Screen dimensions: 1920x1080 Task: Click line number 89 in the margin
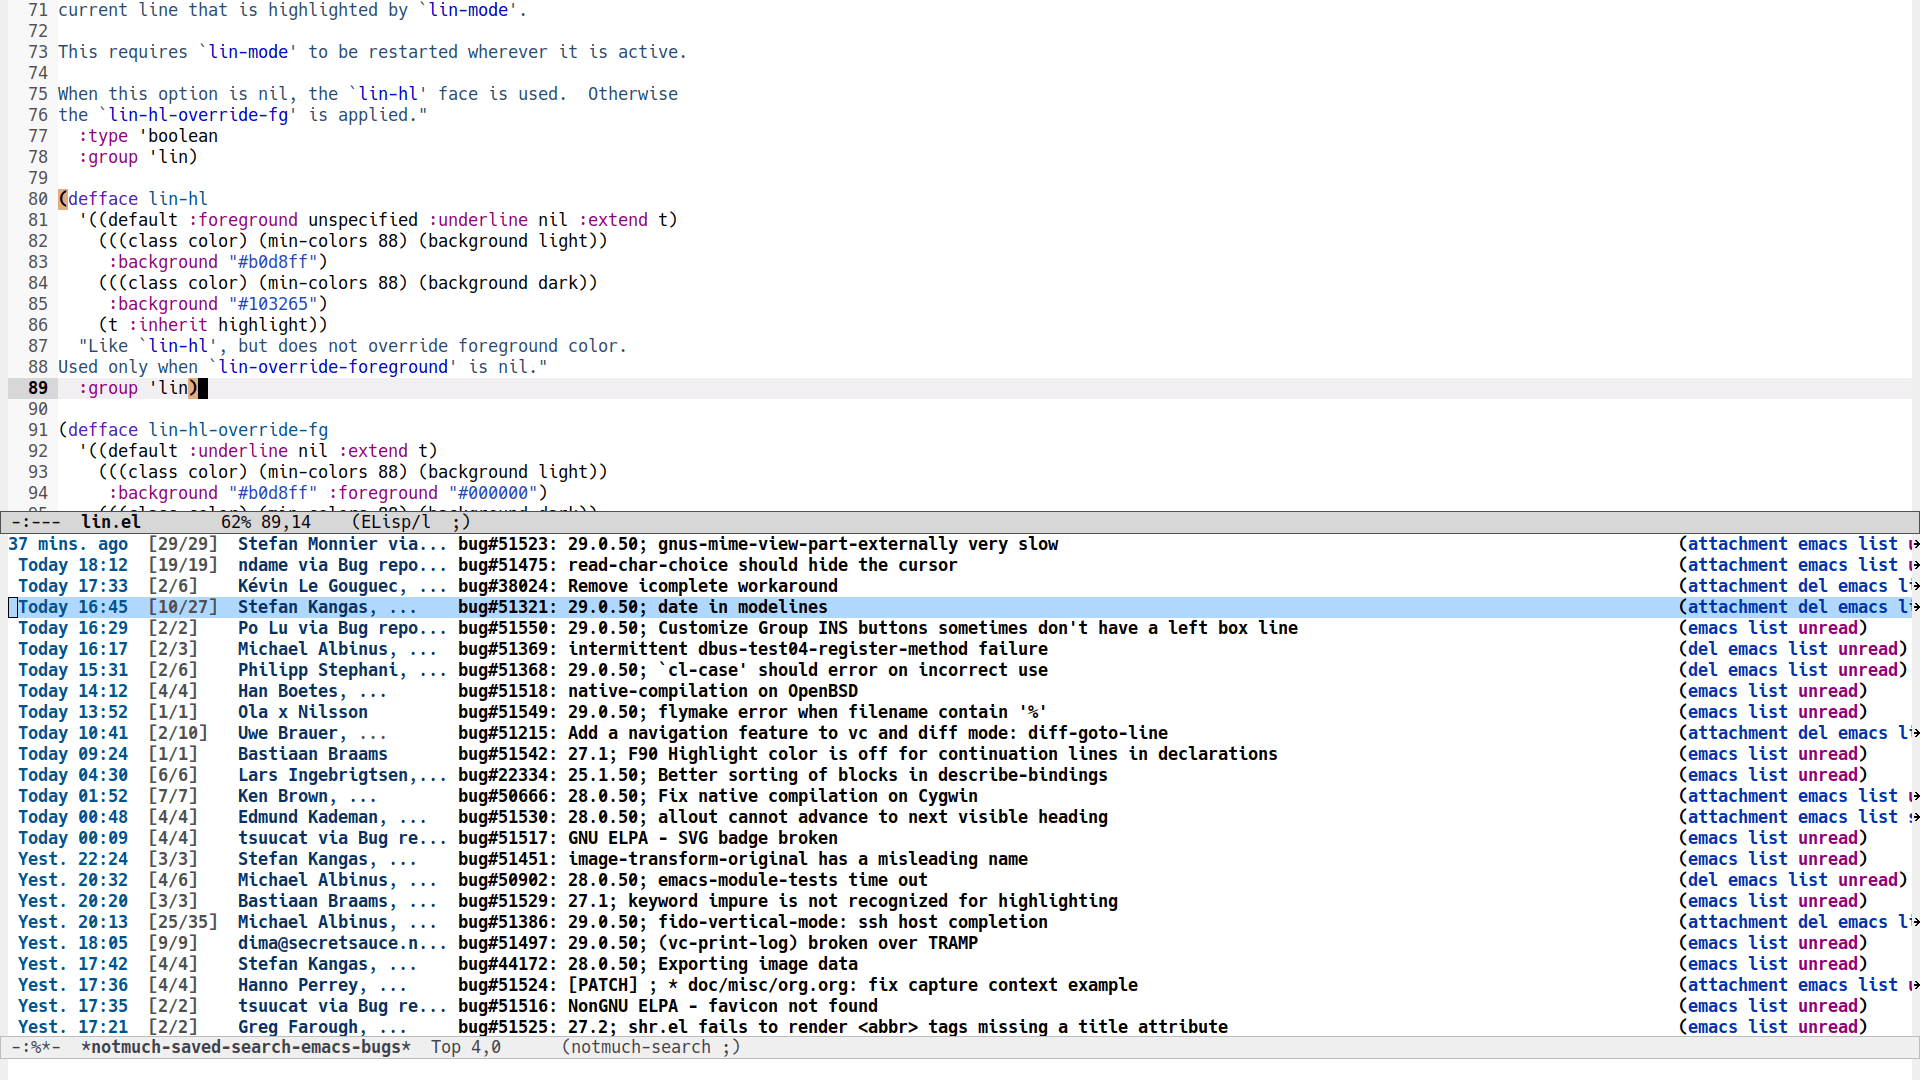(x=38, y=388)
